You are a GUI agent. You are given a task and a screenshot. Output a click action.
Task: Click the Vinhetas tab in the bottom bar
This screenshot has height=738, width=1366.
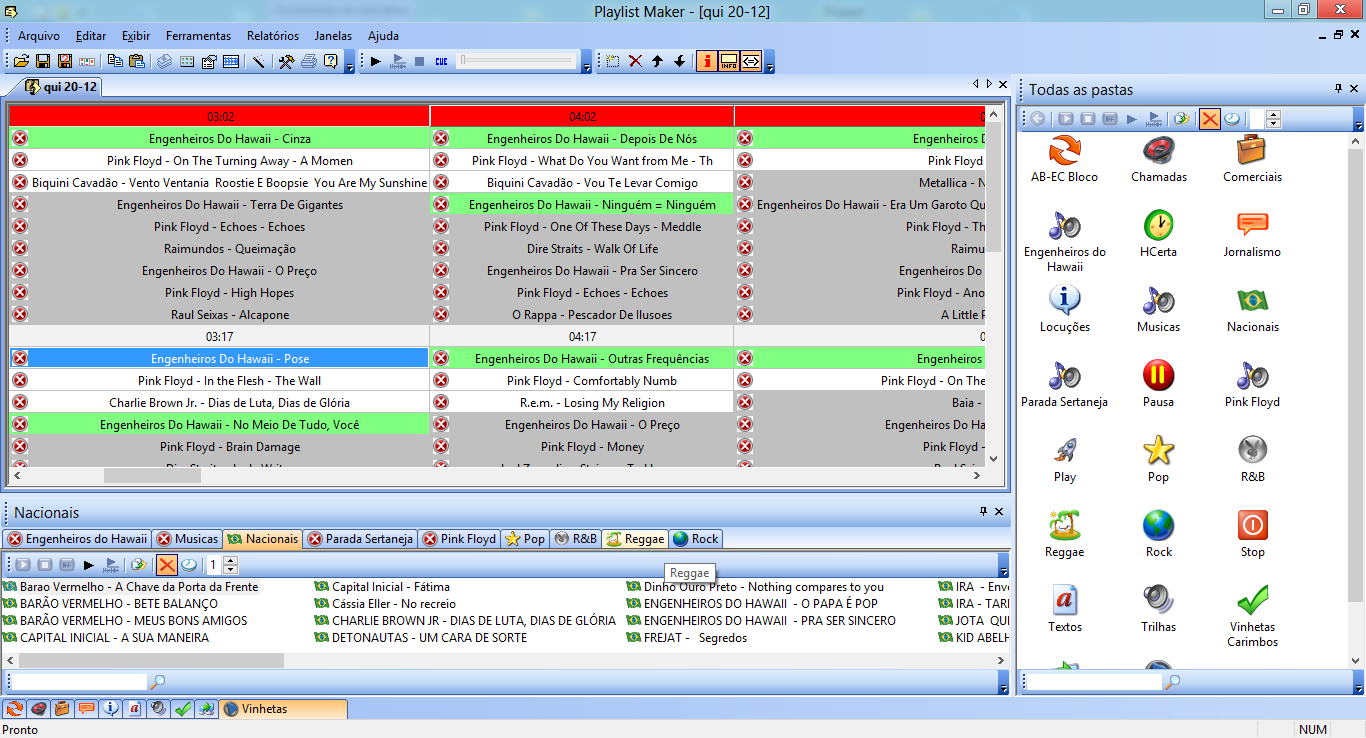pyautogui.click(x=284, y=709)
